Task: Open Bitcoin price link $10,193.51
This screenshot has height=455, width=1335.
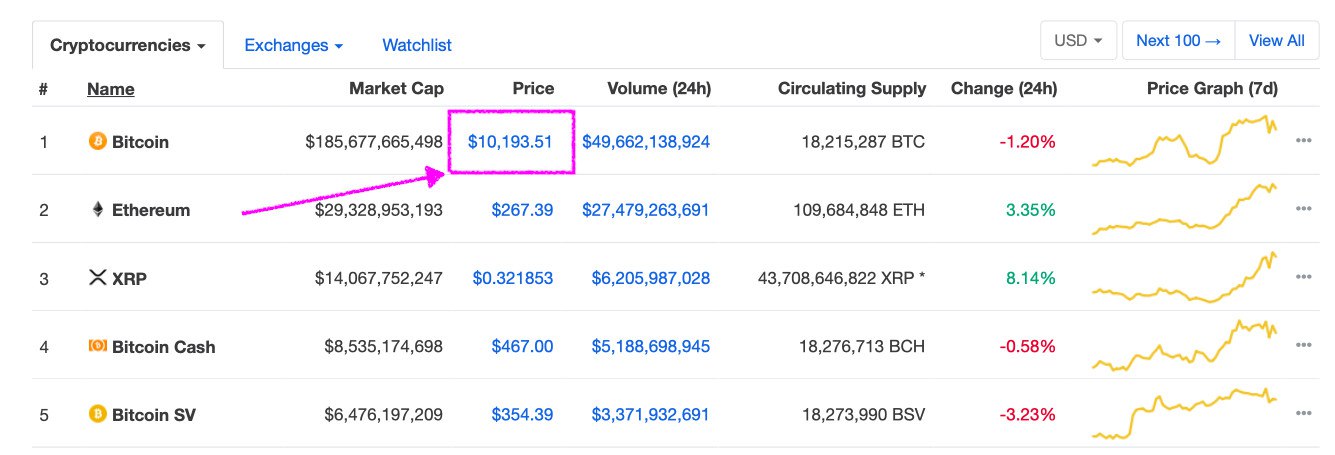Action: [x=510, y=142]
